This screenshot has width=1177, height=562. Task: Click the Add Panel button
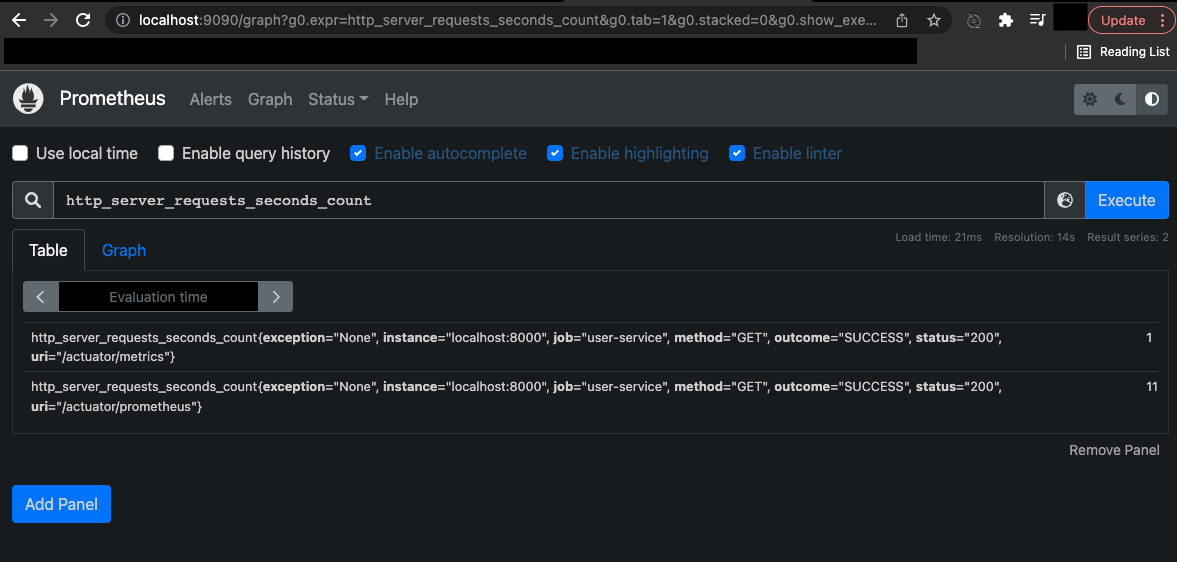point(62,504)
